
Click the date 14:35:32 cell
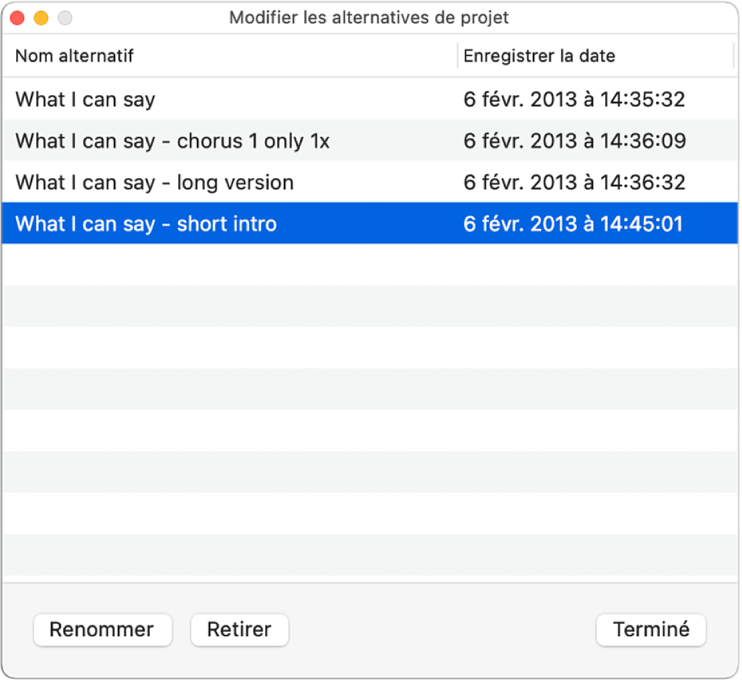coord(574,99)
